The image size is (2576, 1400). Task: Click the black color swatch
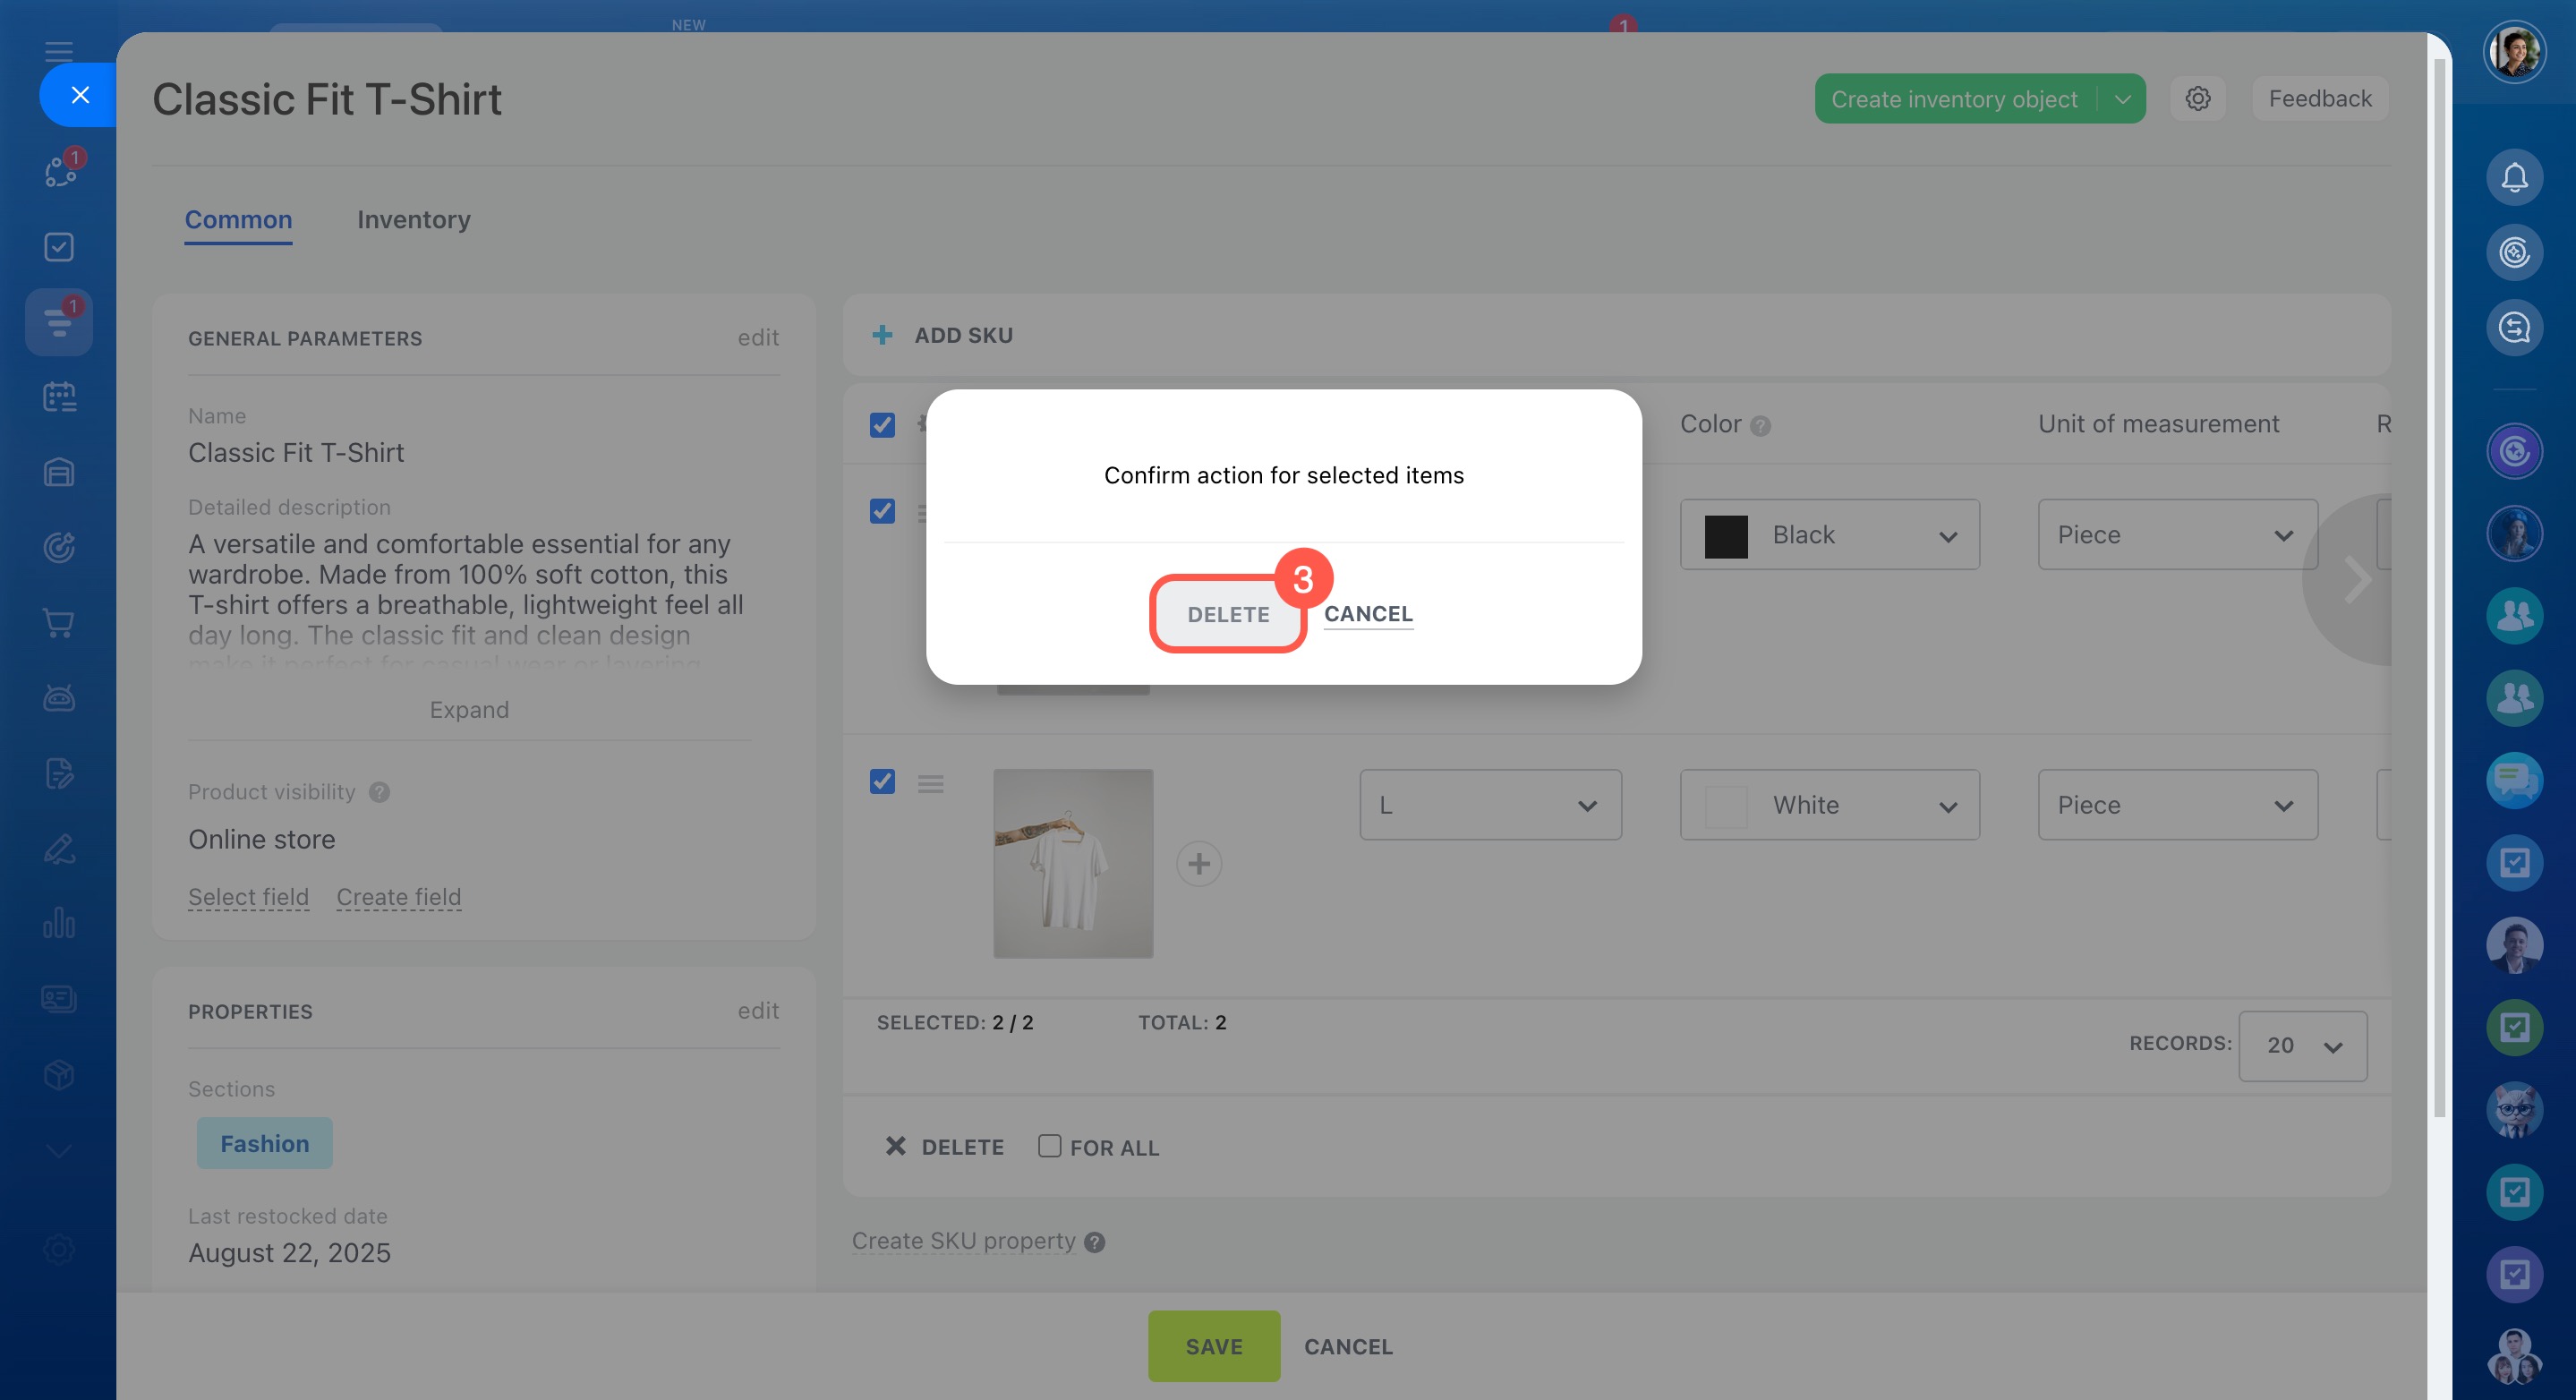click(x=1725, y=536)
